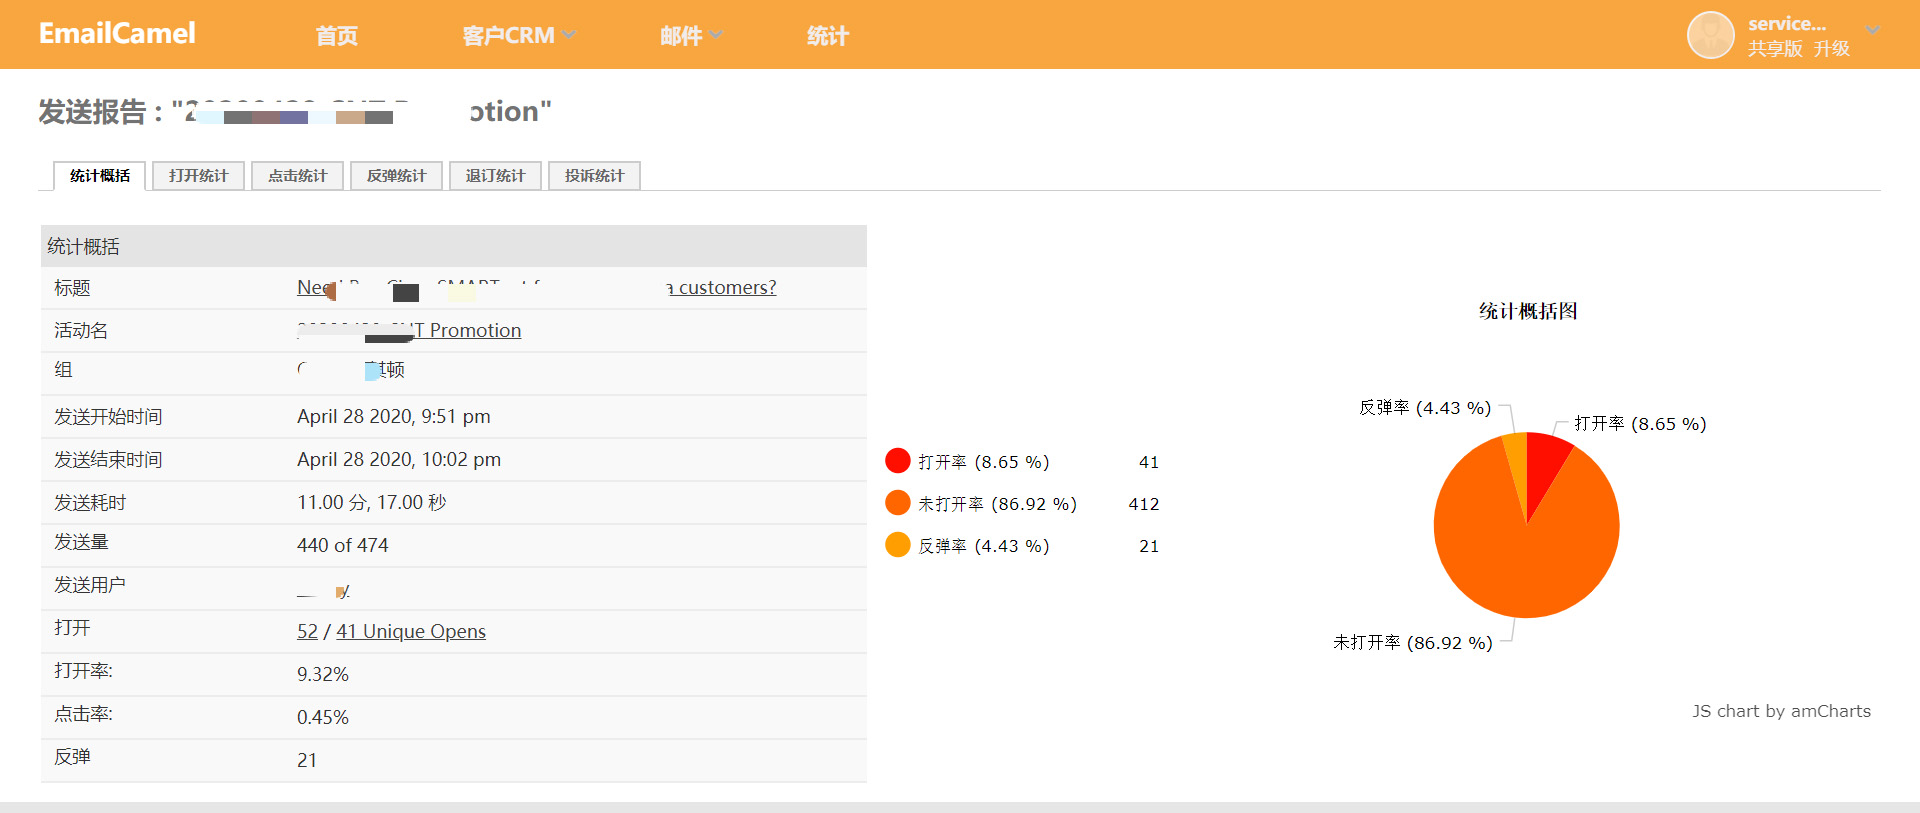
Task: Click the pie label 未打开率 (86.92 %)
Action: pyautogui.click(x=1413, y=643)
